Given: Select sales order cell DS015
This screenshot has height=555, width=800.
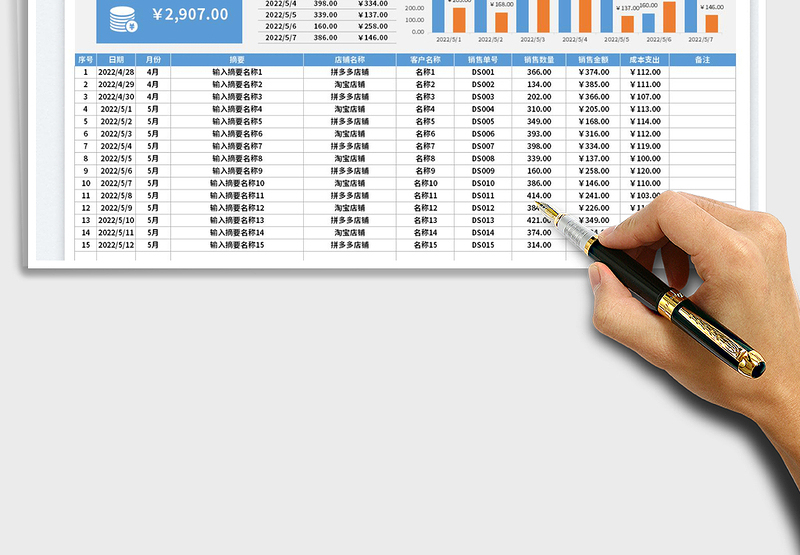Looking at the screenshot, I should (483, 245).
